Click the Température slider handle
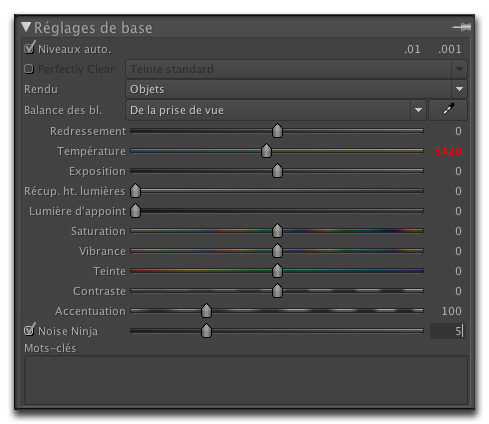This screenshot has width=489, height=424. [x=266, y=151]
